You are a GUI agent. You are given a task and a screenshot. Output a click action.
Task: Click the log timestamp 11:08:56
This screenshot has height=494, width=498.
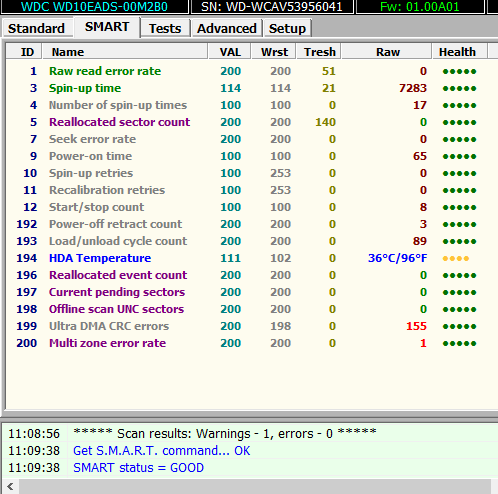point(34,434)
